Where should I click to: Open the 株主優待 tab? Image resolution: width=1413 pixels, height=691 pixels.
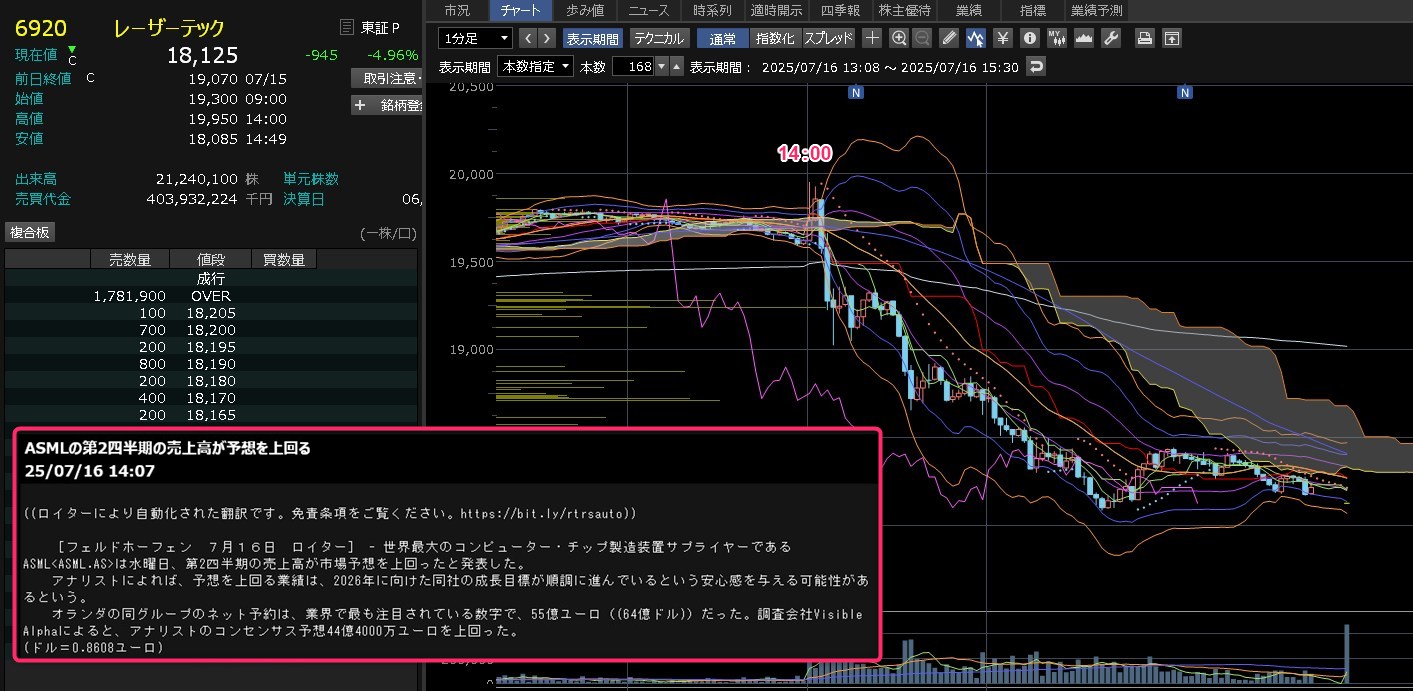[904, 11]
